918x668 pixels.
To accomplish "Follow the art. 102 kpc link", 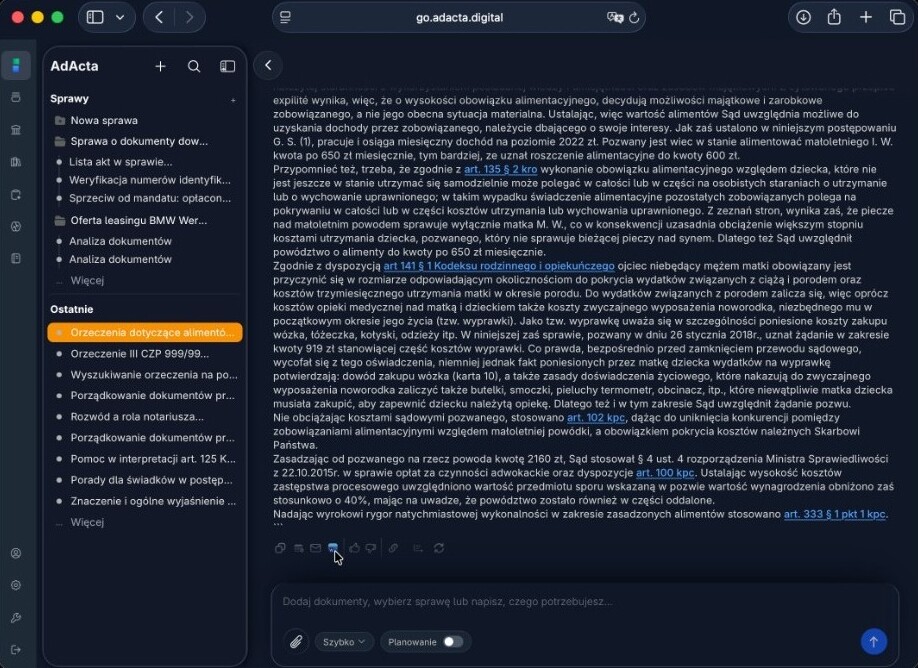I will pyautogui.click(x=596, y=417).
